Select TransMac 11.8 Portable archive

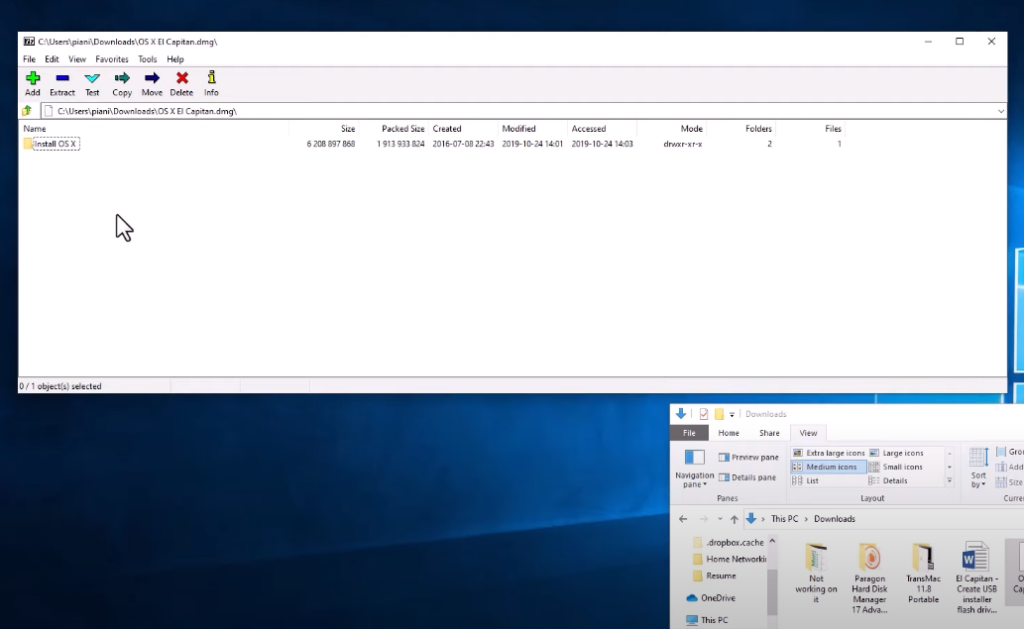(923, 573)
